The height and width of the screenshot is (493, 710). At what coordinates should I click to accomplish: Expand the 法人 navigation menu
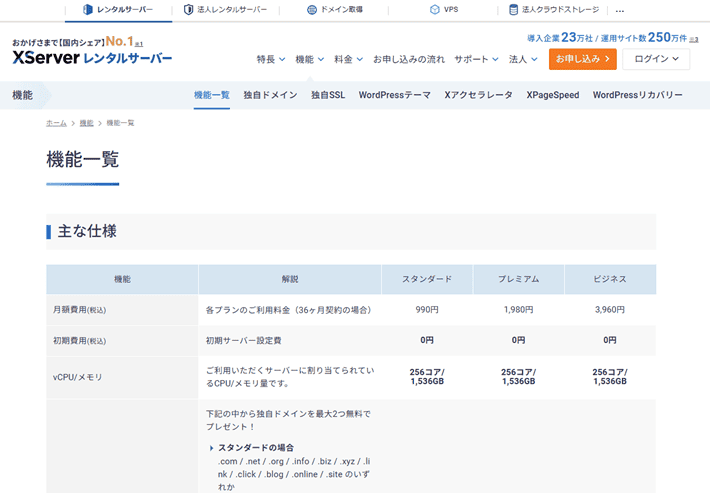pos(522,60)
